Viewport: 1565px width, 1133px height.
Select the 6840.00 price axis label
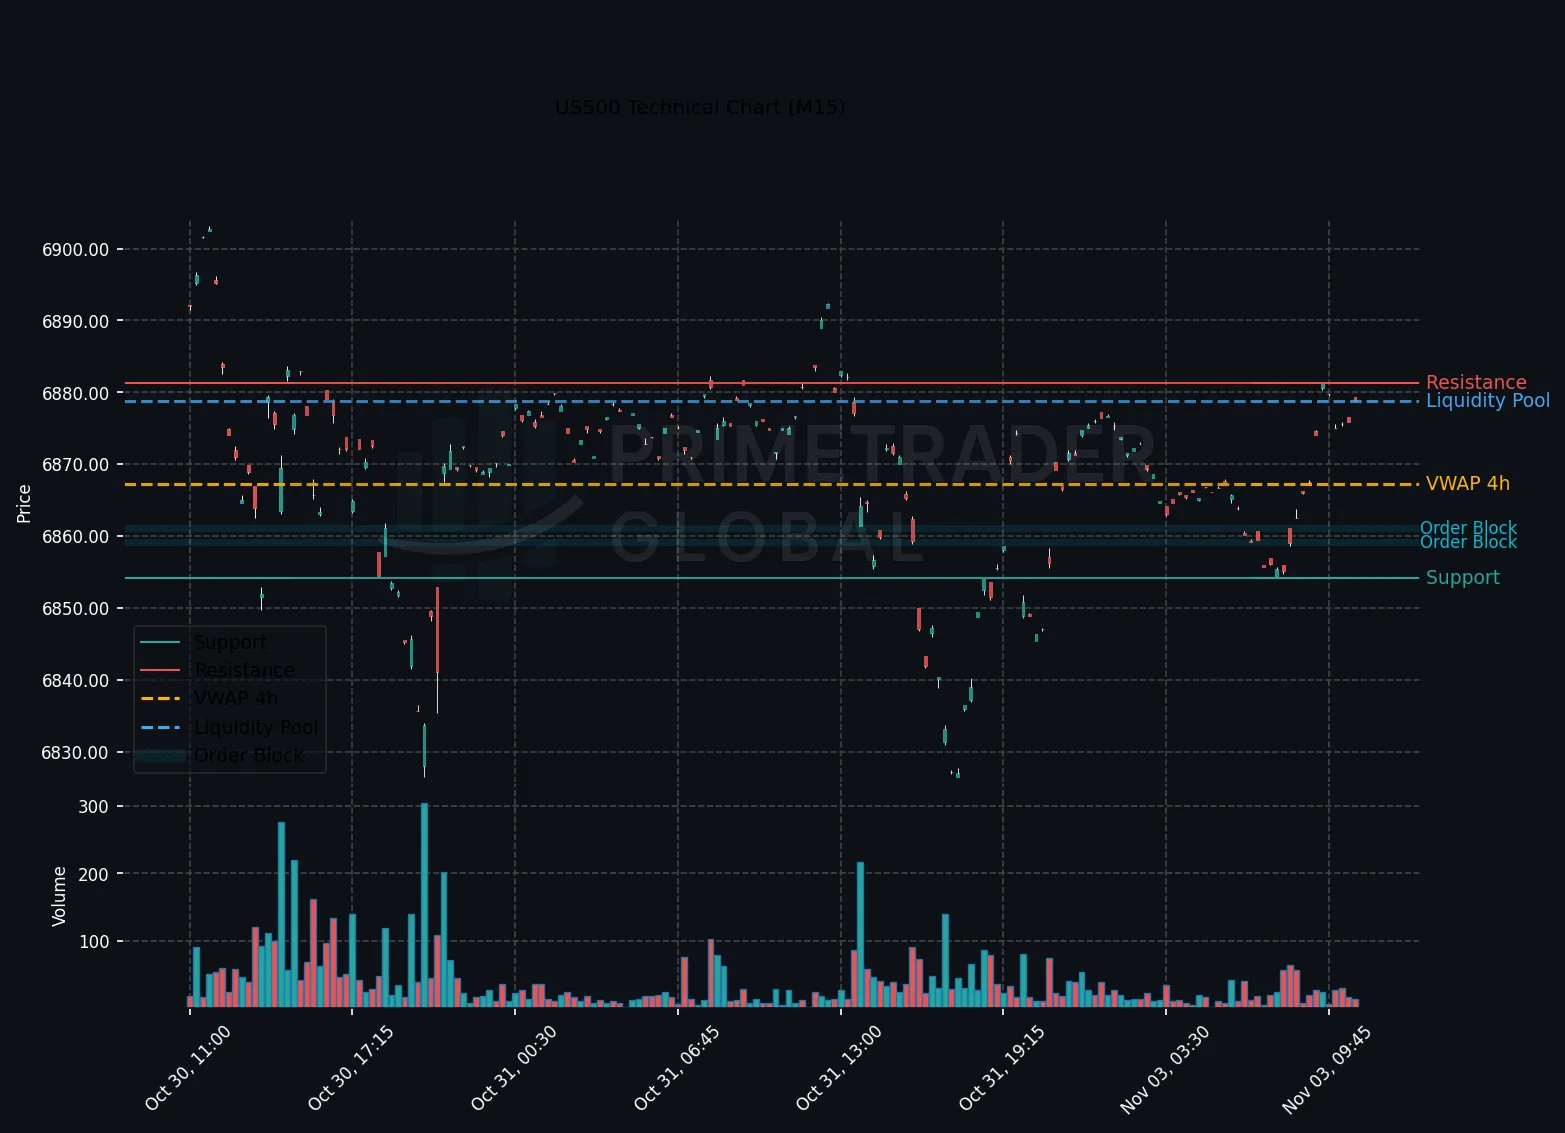(76, 681)
